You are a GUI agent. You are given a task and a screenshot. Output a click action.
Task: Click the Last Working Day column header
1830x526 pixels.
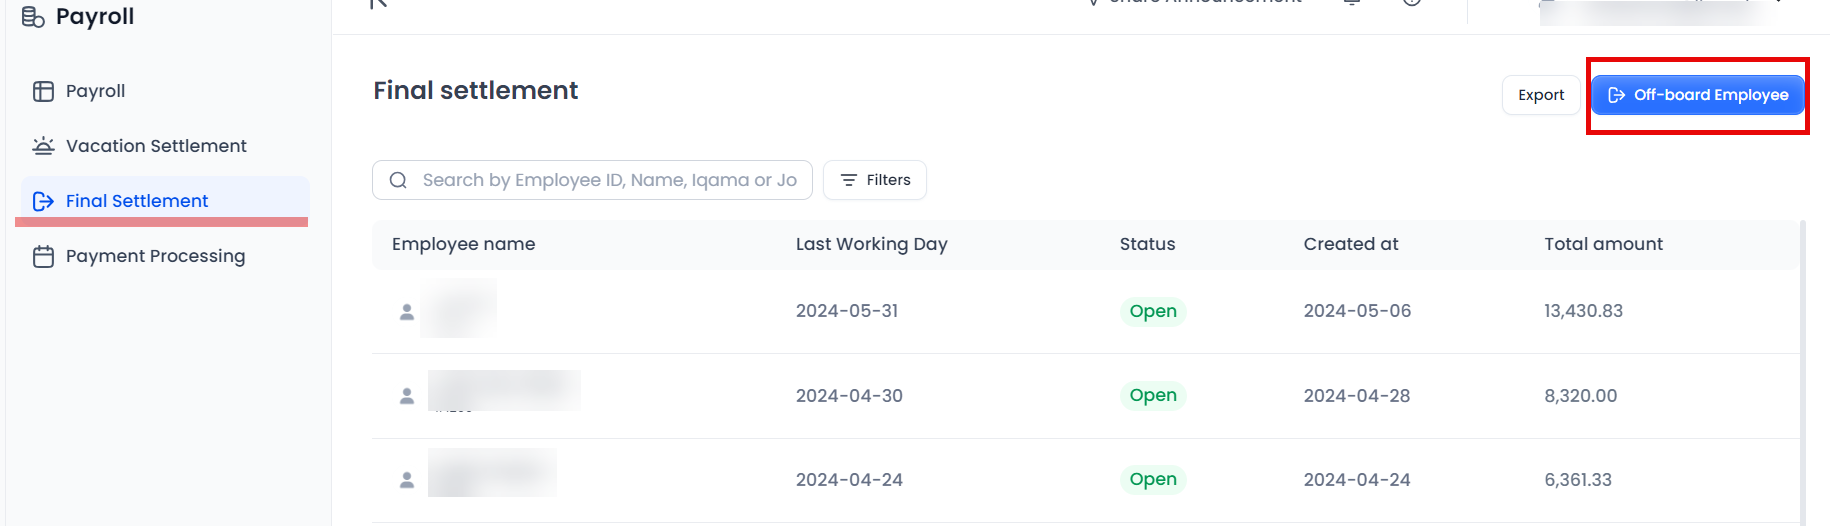point(871,244)
